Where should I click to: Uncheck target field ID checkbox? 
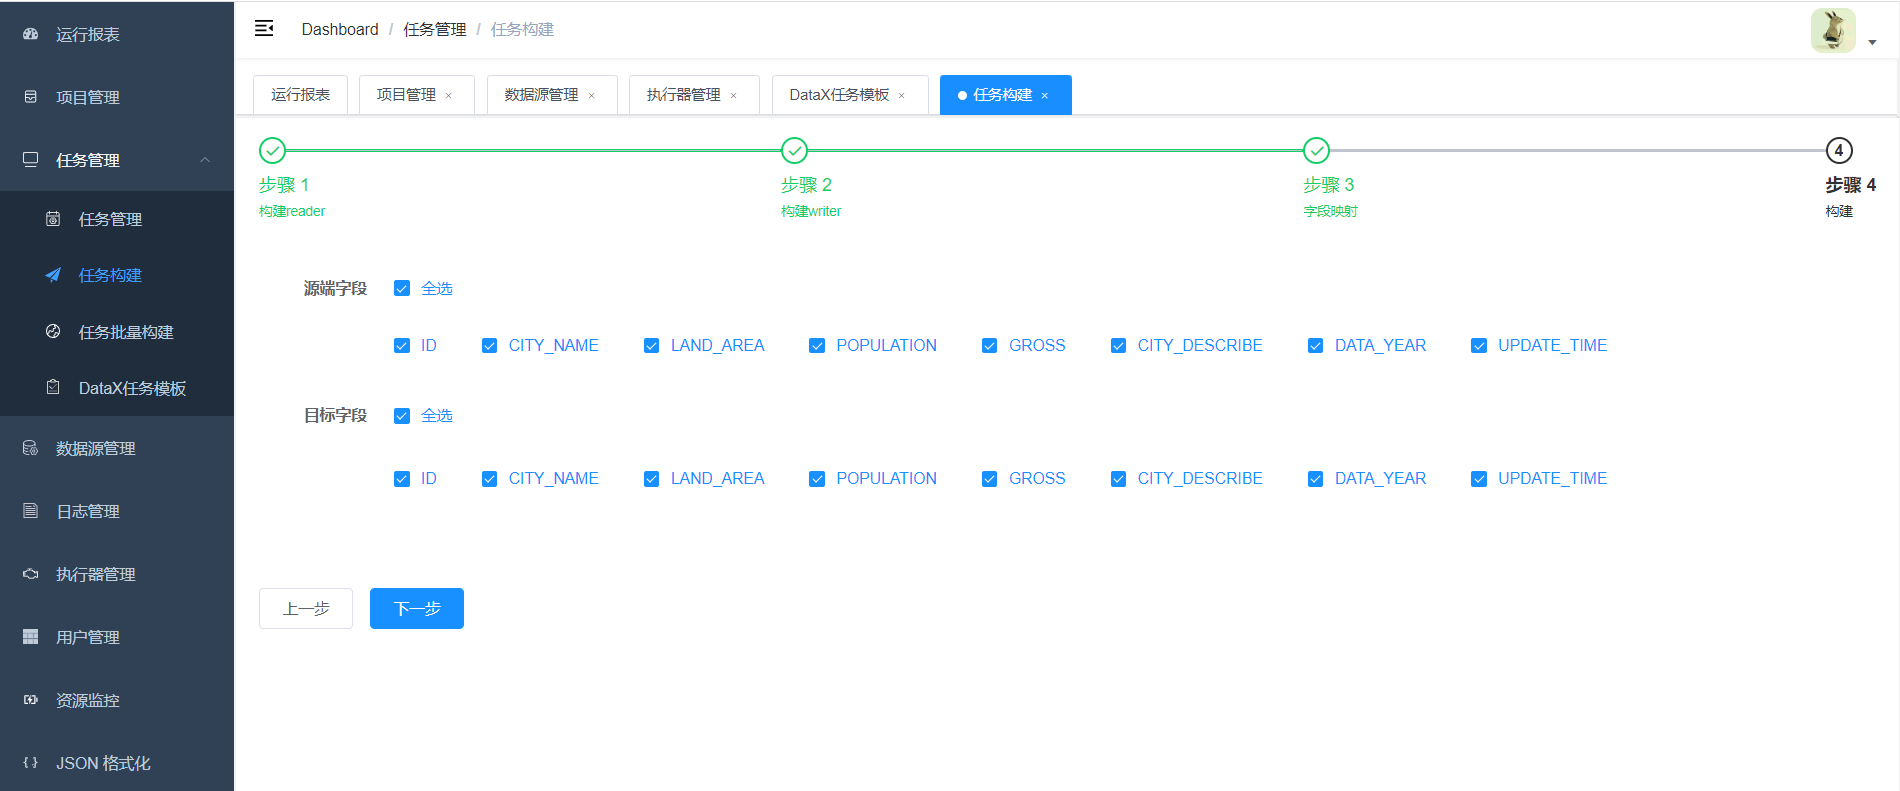402,478
